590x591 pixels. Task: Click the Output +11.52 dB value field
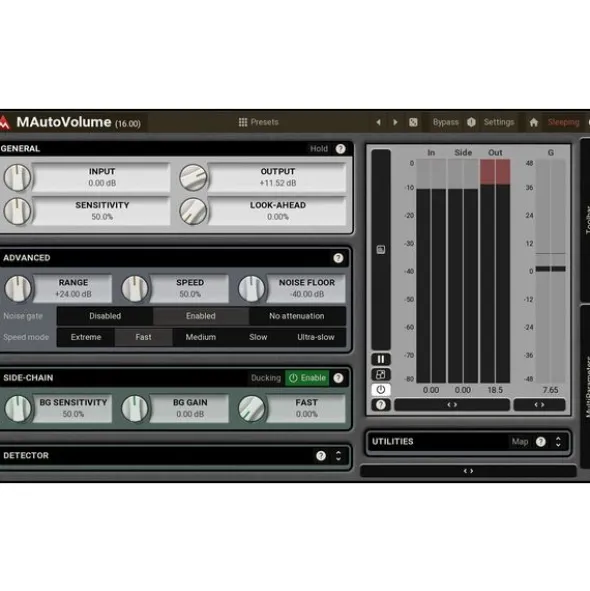(277, 178)
